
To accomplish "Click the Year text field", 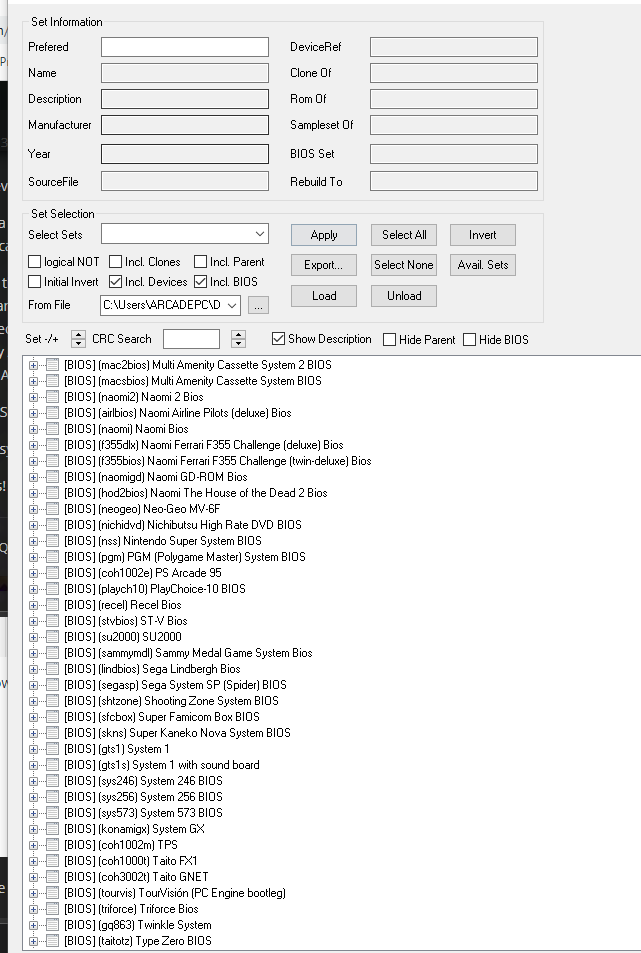I will click(185, 154).
